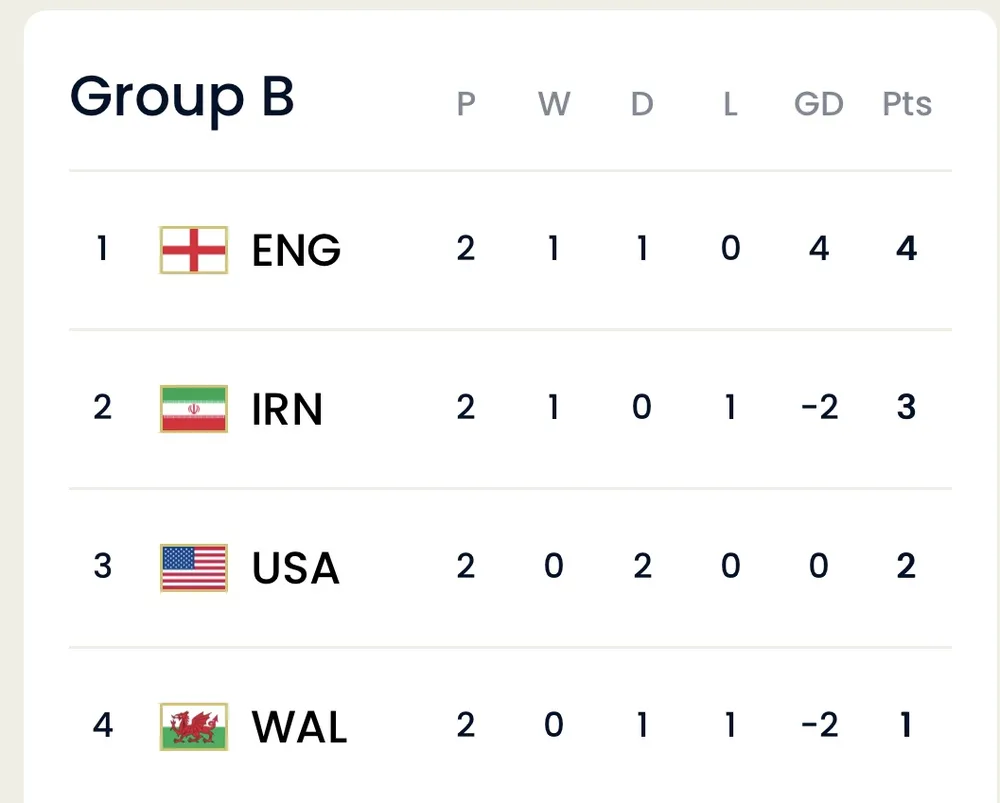This screenshot has width=1000, height=803.
Task: Click the GD column header
Action: click(819, 104)
